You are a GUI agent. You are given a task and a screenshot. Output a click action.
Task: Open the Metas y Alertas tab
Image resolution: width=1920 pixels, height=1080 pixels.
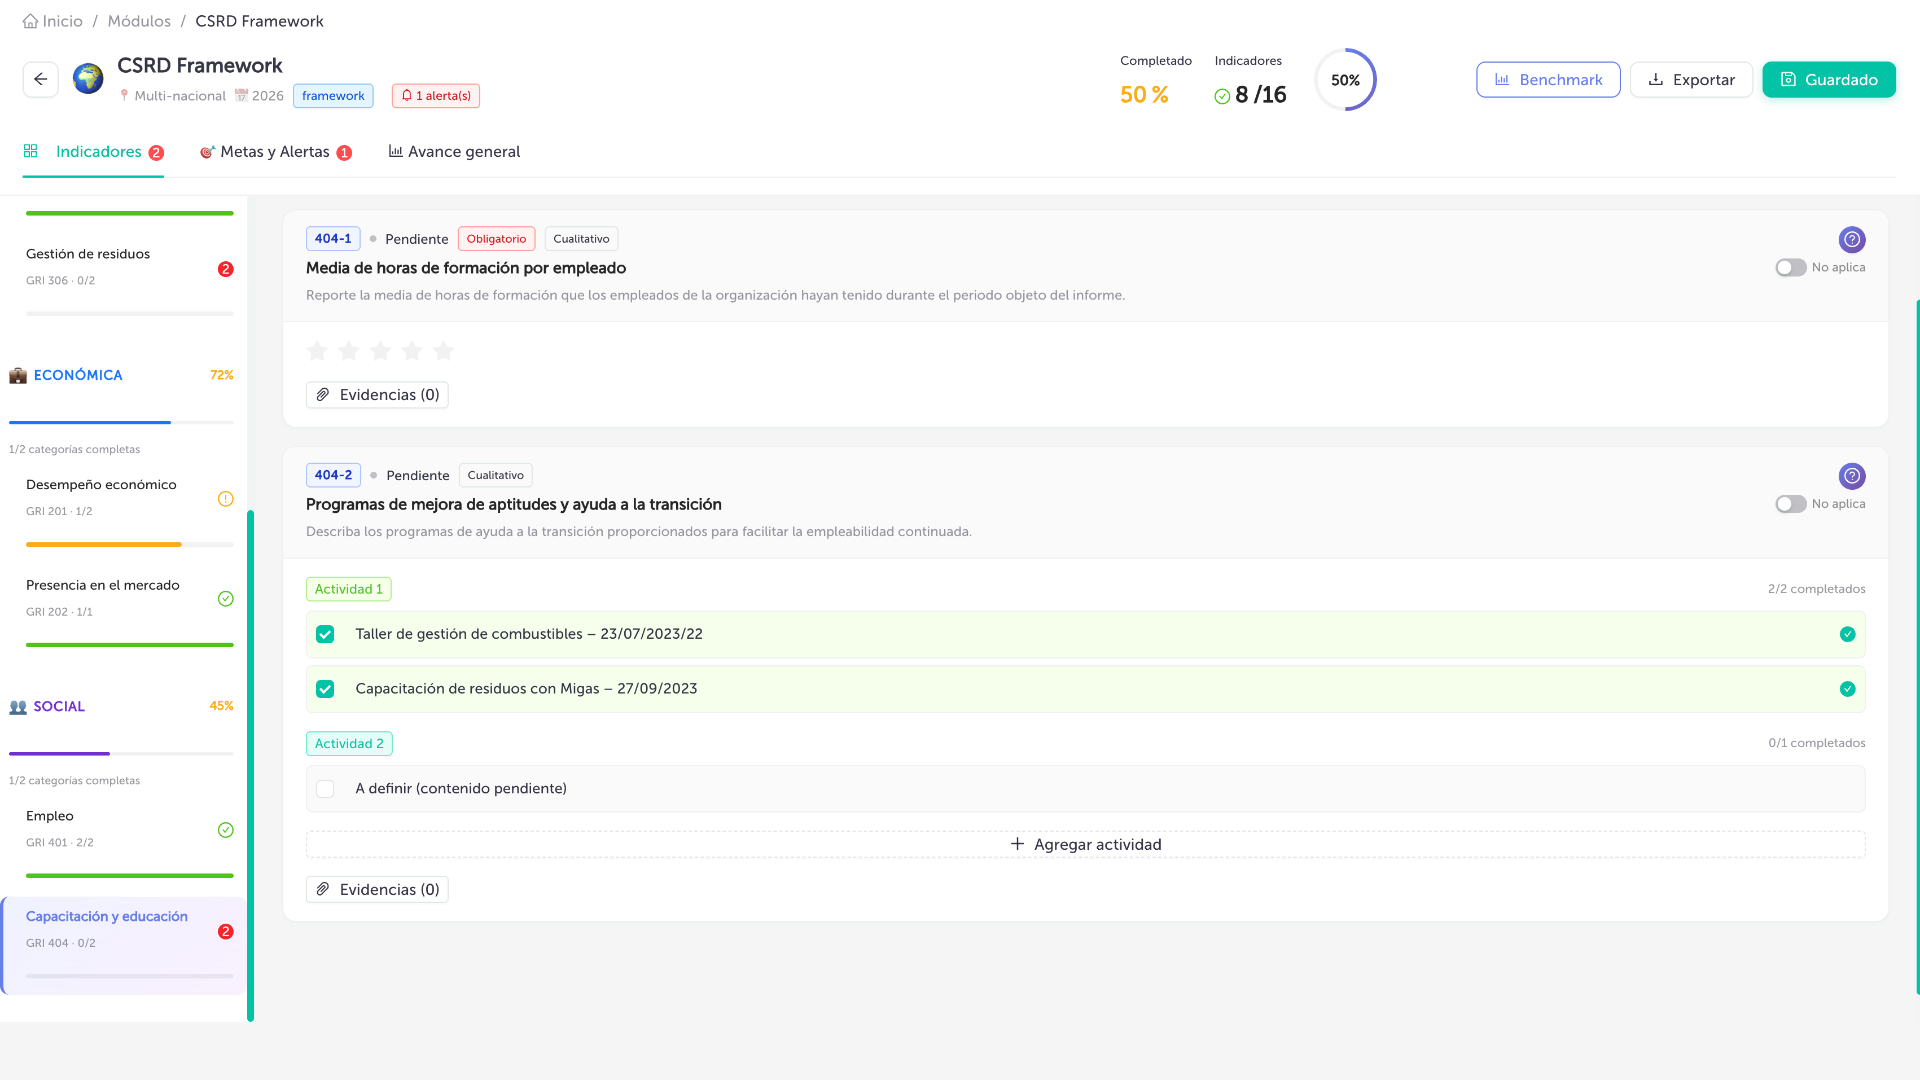click(275, 152)
